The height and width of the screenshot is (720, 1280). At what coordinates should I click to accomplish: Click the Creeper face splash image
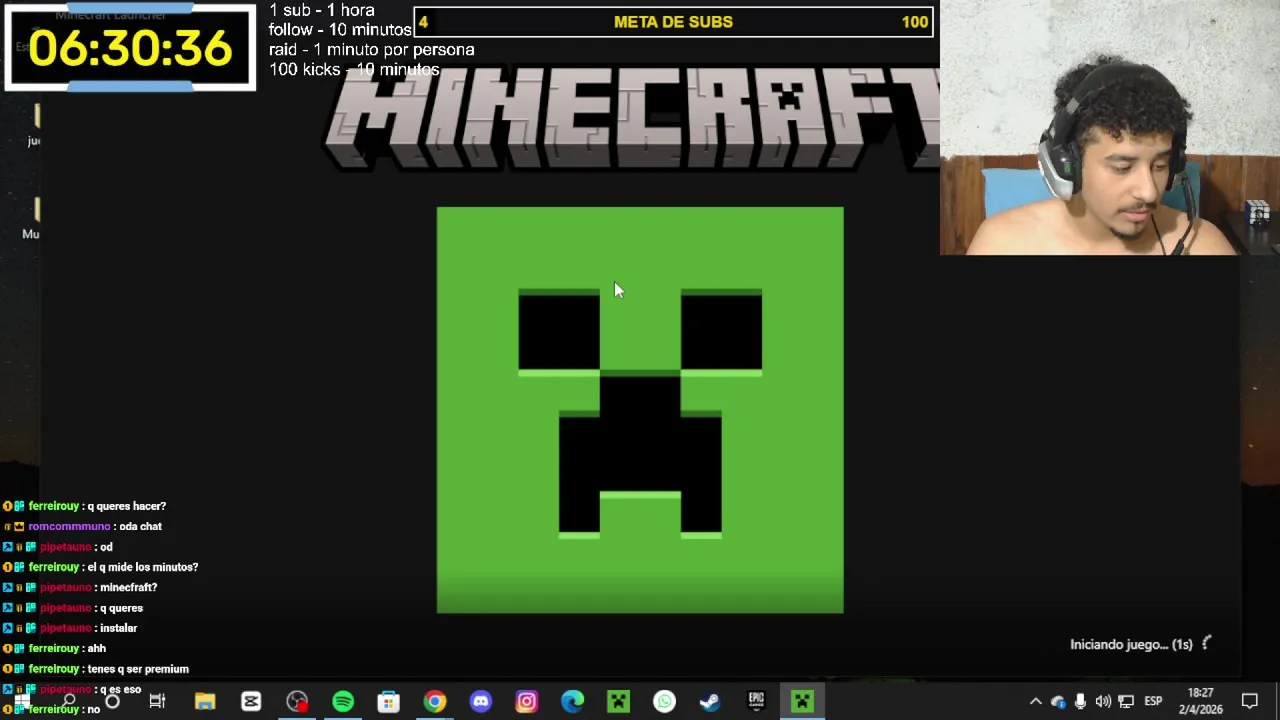click(x=640, y=410)
